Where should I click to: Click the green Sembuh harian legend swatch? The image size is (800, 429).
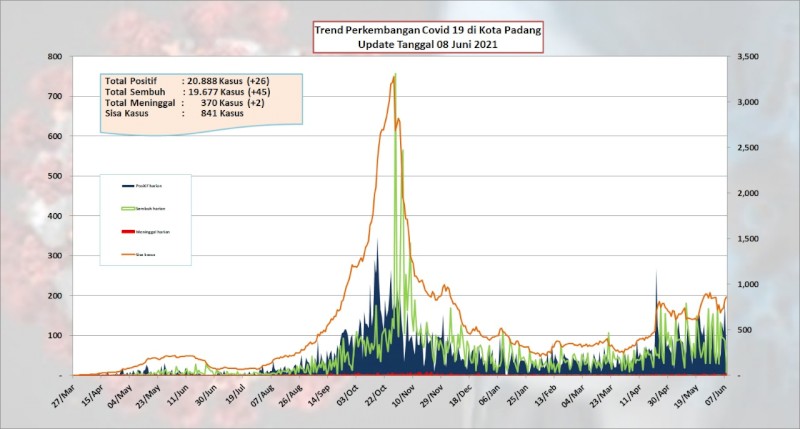click(128, 209)
